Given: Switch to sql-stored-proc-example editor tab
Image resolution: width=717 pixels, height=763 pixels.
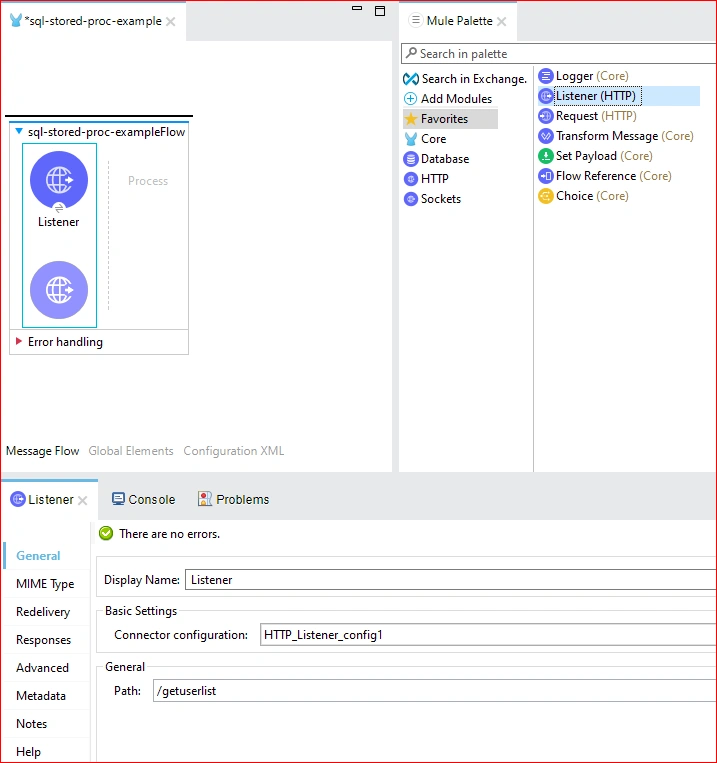Looking at the screenshot, I should tap(93, 21).
